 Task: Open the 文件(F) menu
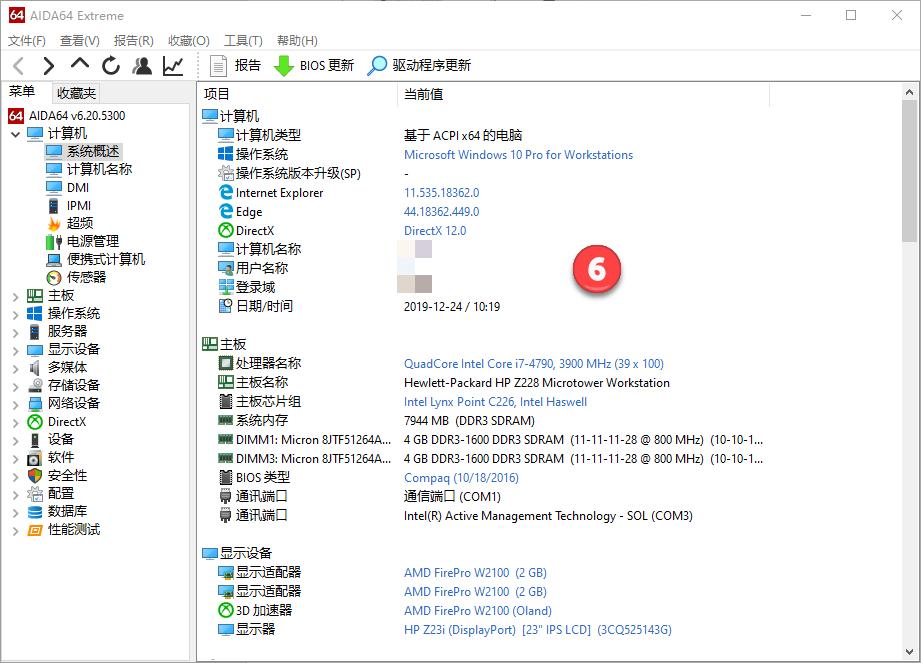coord(27,41)
